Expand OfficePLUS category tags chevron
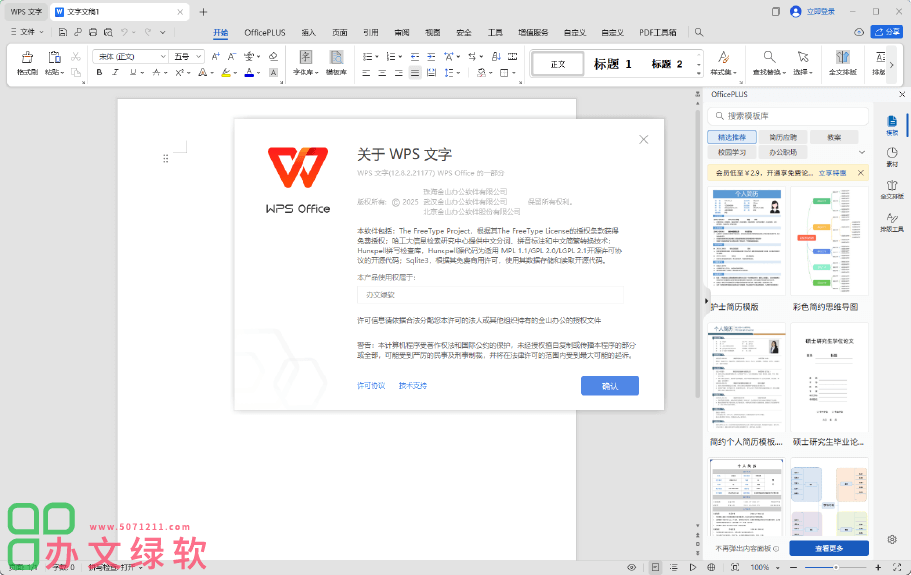The image size is (911, 575). click(862, 152)
